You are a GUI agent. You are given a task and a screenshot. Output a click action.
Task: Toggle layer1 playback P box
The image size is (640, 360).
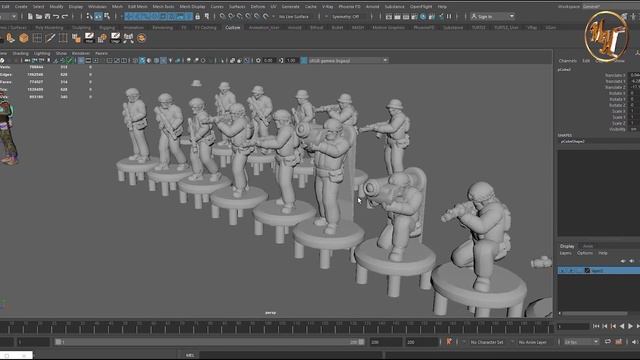571,271
